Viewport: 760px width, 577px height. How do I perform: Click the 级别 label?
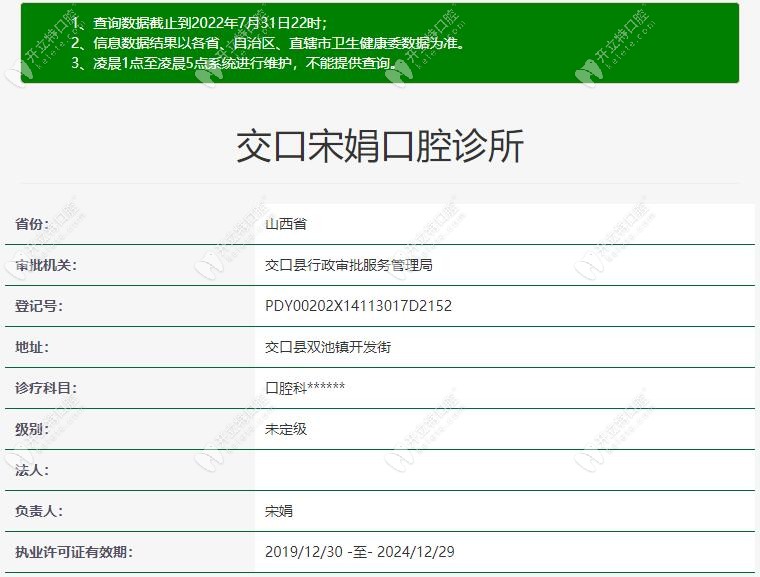pos(32,429)
